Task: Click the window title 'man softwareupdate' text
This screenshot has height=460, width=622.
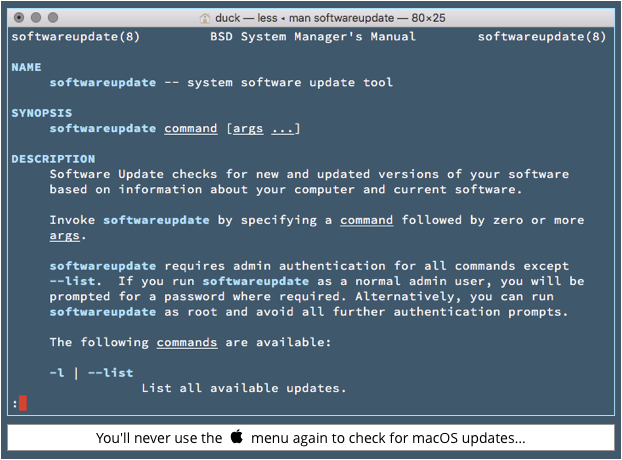Action: (342, 18)
